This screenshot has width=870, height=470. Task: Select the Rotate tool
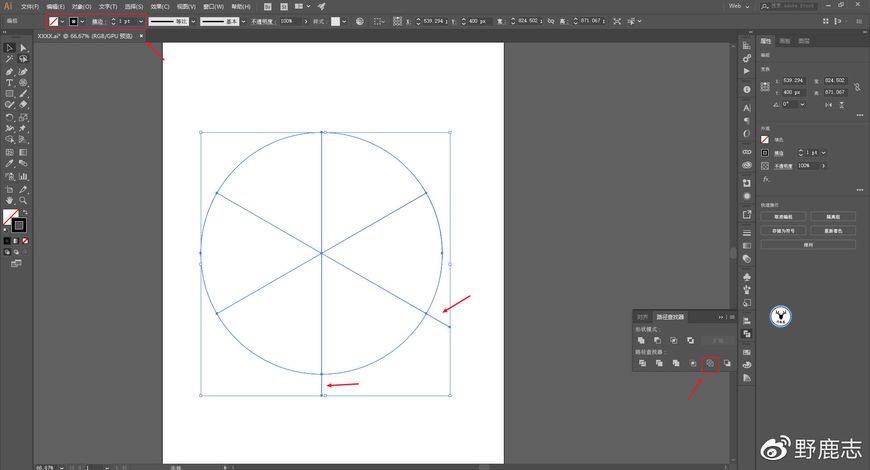tap(9, 118)
